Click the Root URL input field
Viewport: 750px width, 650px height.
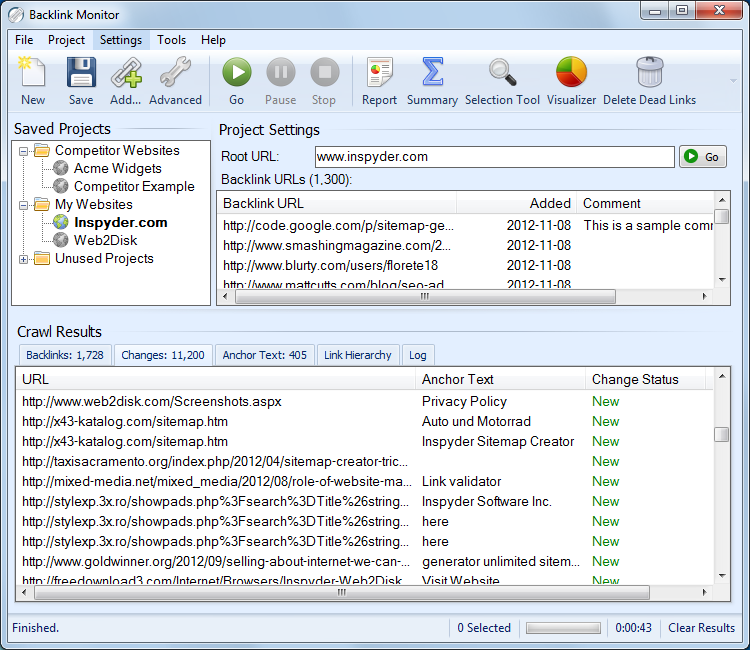495,157
